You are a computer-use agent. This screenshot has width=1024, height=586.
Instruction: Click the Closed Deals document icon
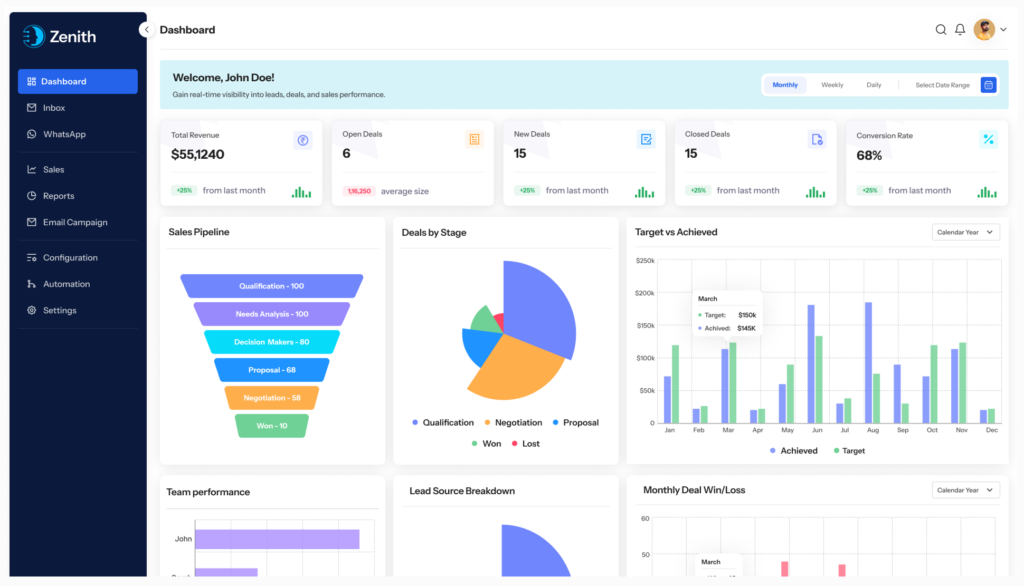pyautogui.click(x=817, y=139)
